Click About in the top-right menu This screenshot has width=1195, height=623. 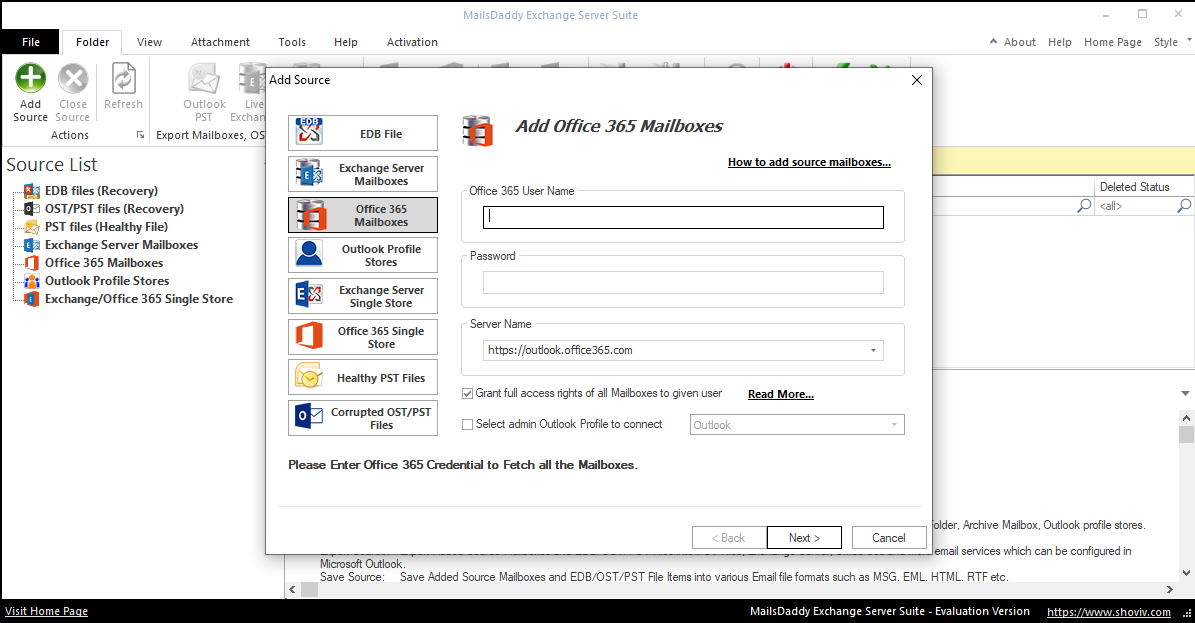1020,42
